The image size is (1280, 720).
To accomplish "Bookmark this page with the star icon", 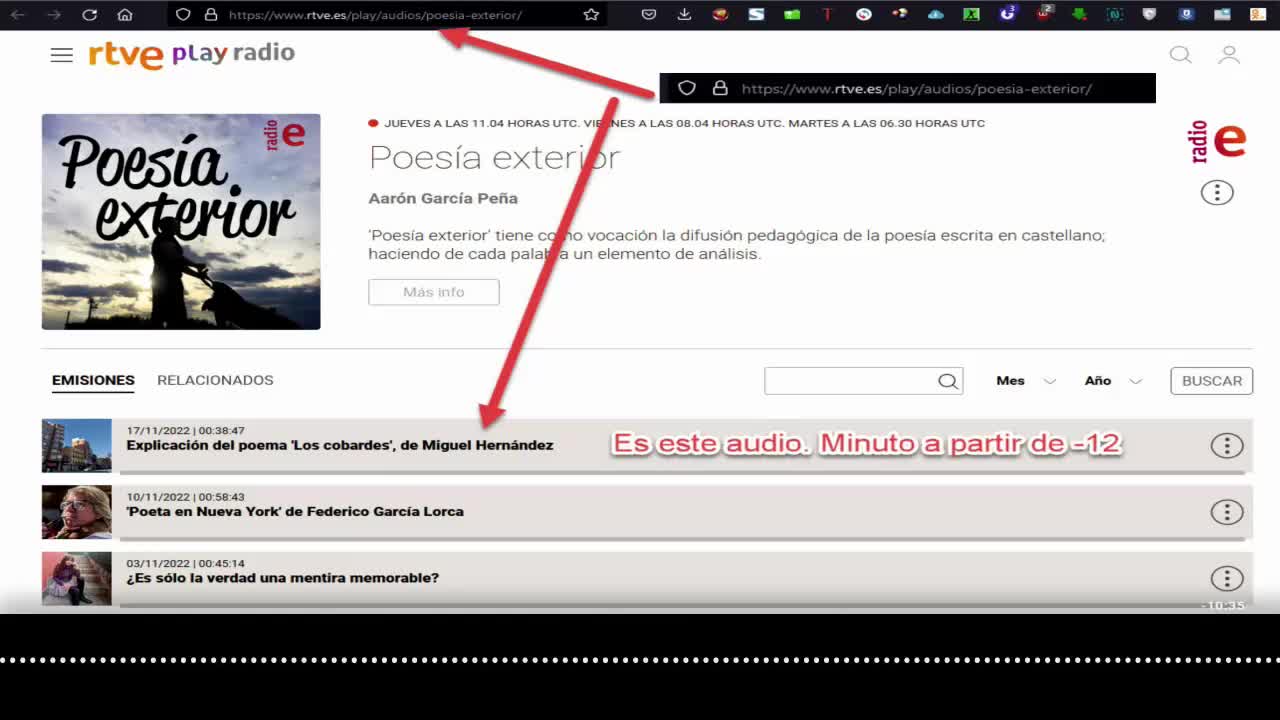I will (591, 15).
